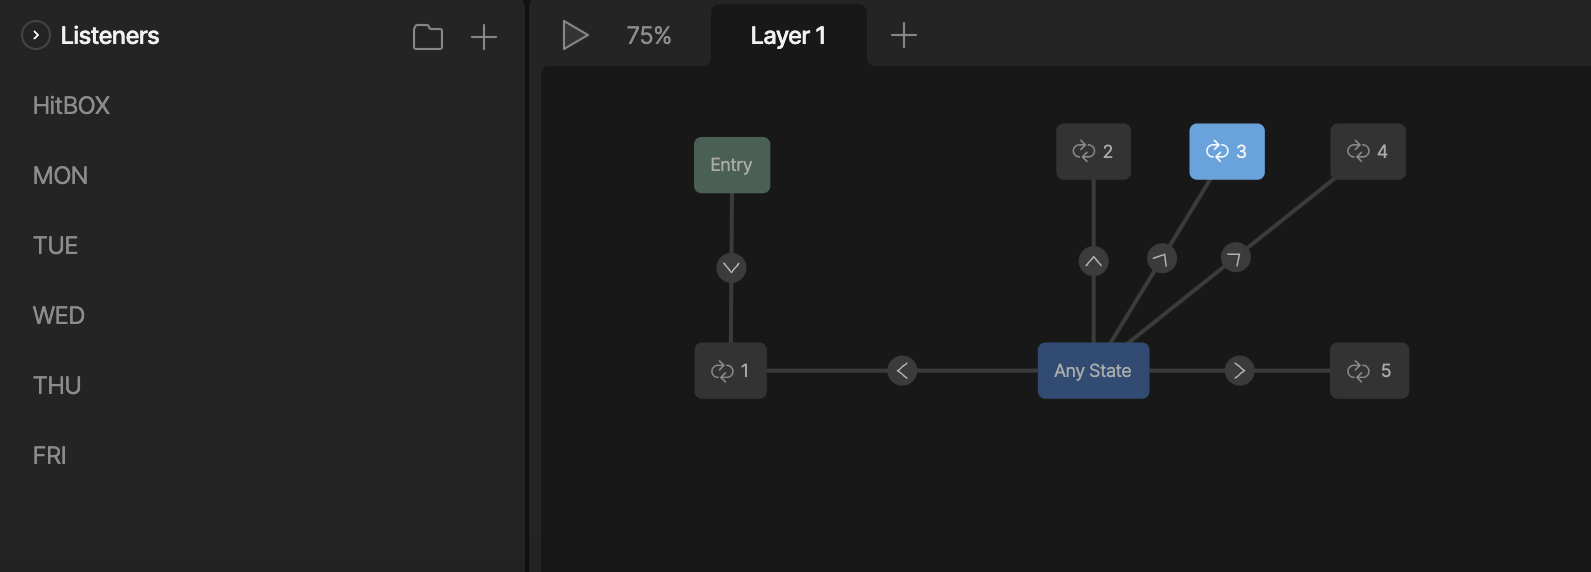Add a new layer tab
1591x572 pixels.
click(904, 36)
